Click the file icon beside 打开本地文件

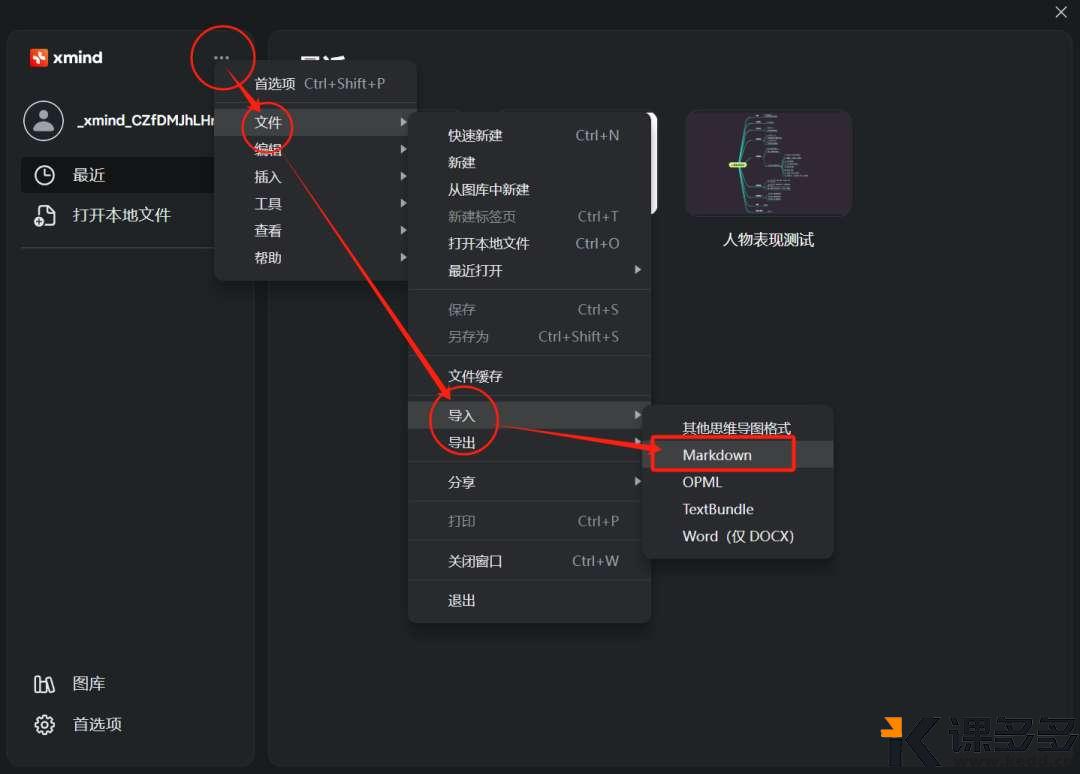tap(46, 213)
